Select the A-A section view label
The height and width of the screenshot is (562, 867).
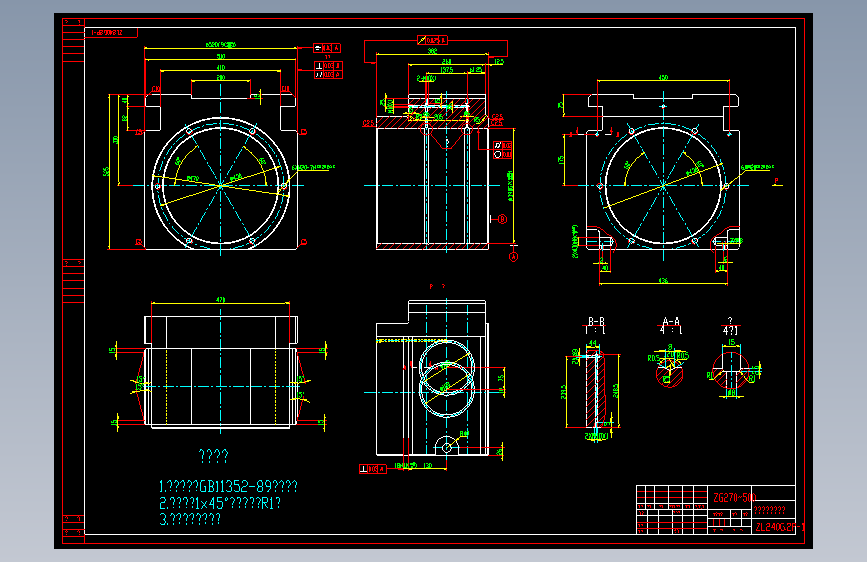[x=671, y=321]
